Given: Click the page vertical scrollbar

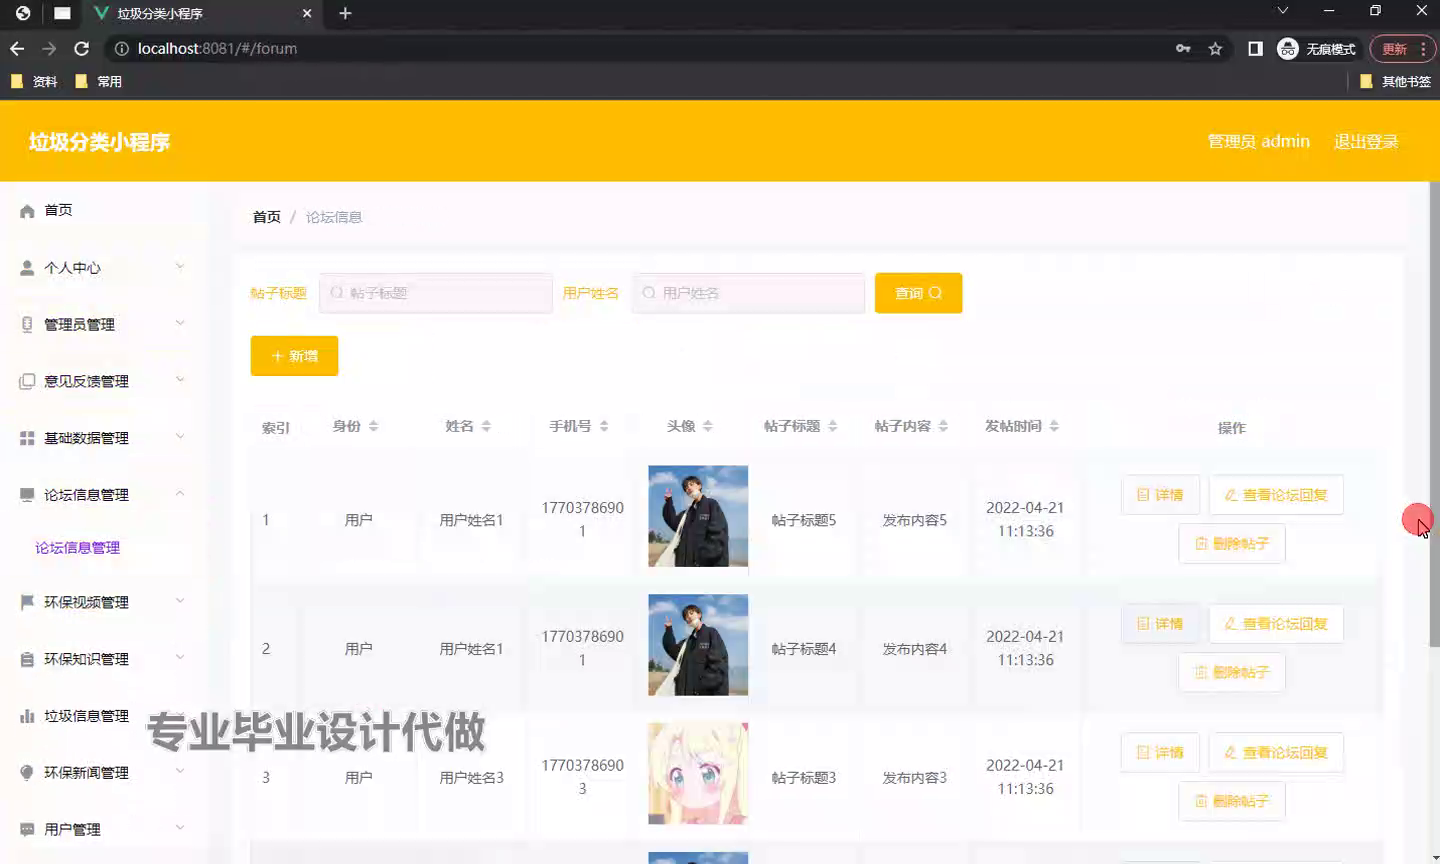Looking at the screenshot, I should tap(1434, 413).
